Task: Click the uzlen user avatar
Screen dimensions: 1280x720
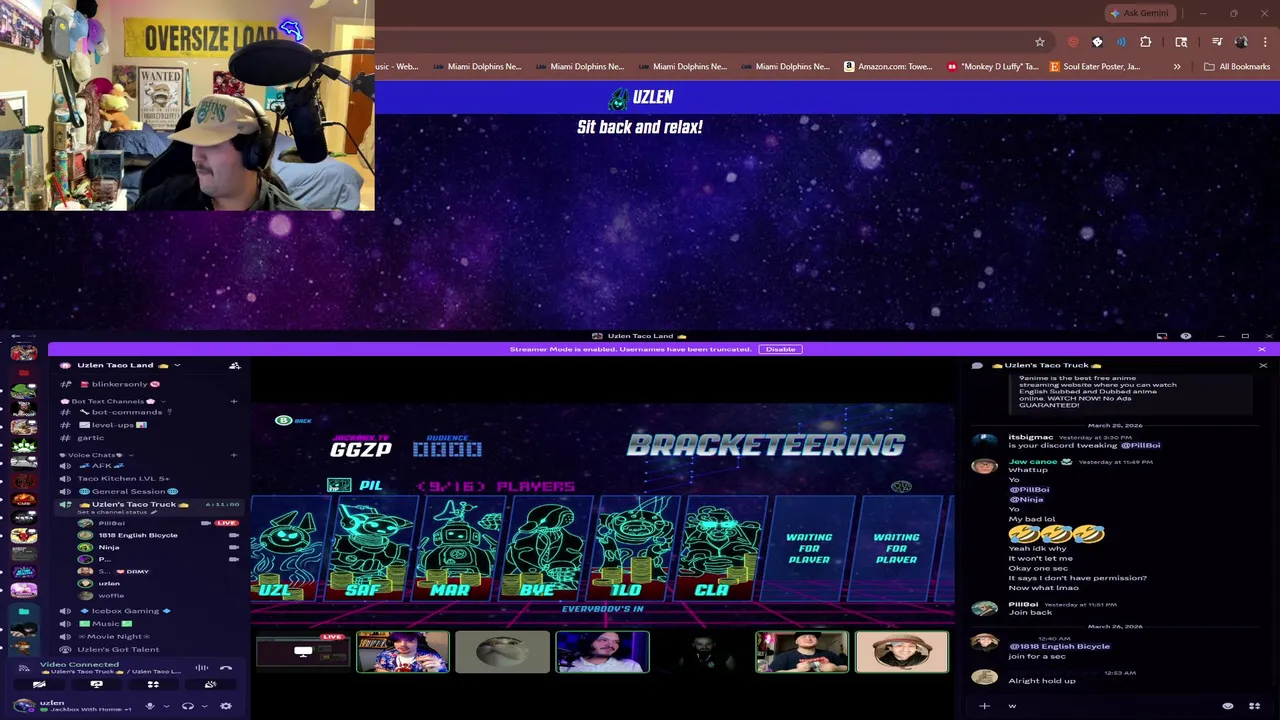Action: [x=24, y=705]
